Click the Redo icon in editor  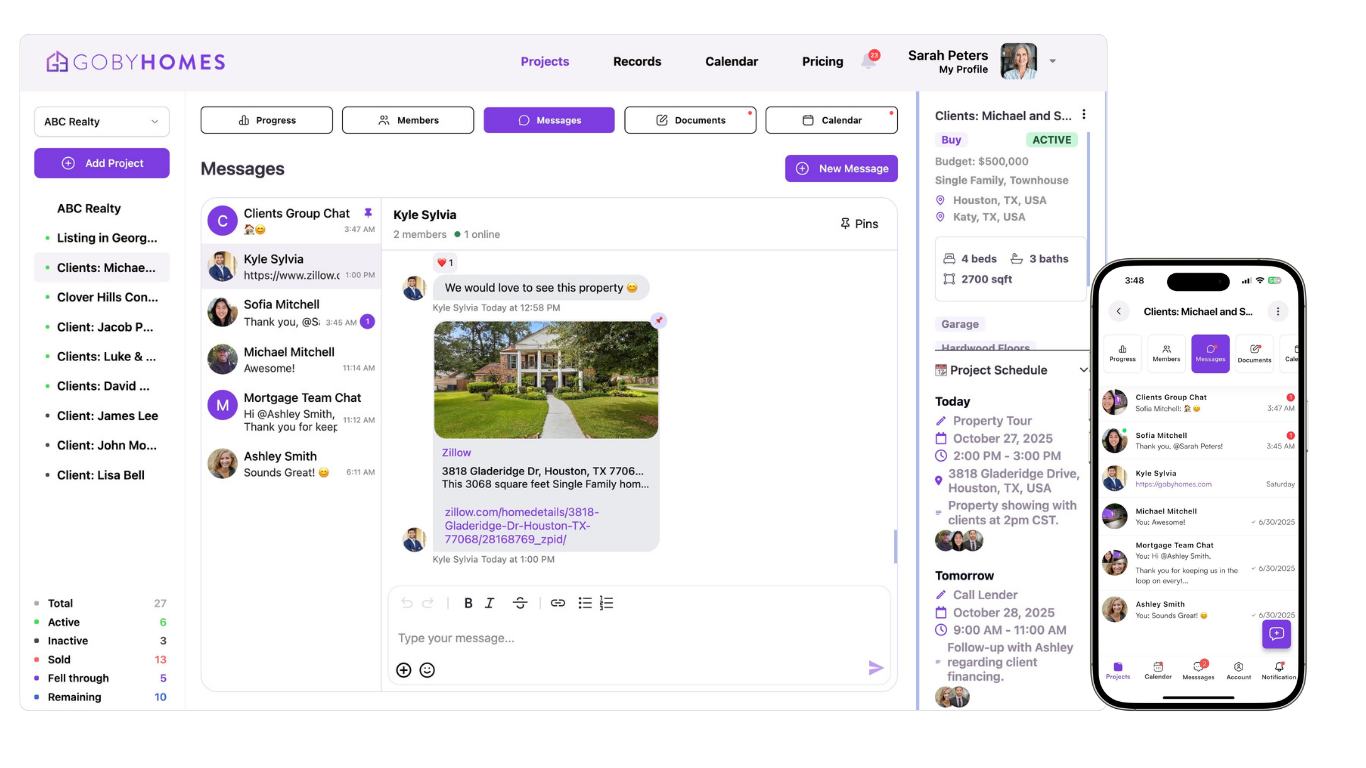(x=428, y=603)
